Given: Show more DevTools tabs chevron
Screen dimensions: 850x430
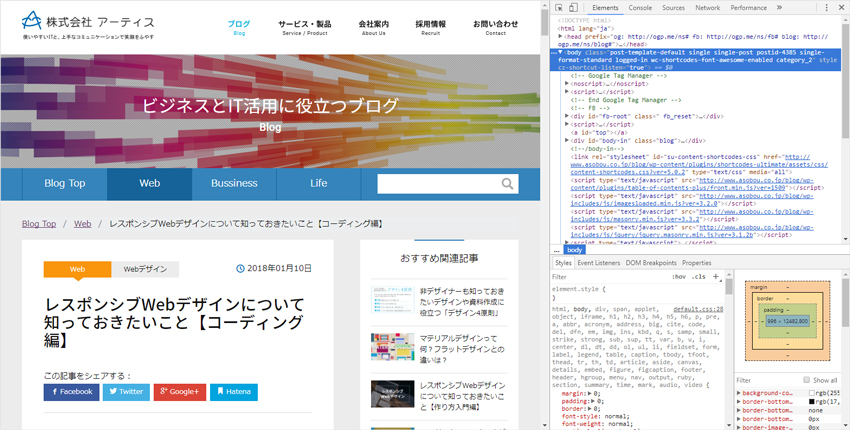Looking at the screenshot, I should (779, 8).
